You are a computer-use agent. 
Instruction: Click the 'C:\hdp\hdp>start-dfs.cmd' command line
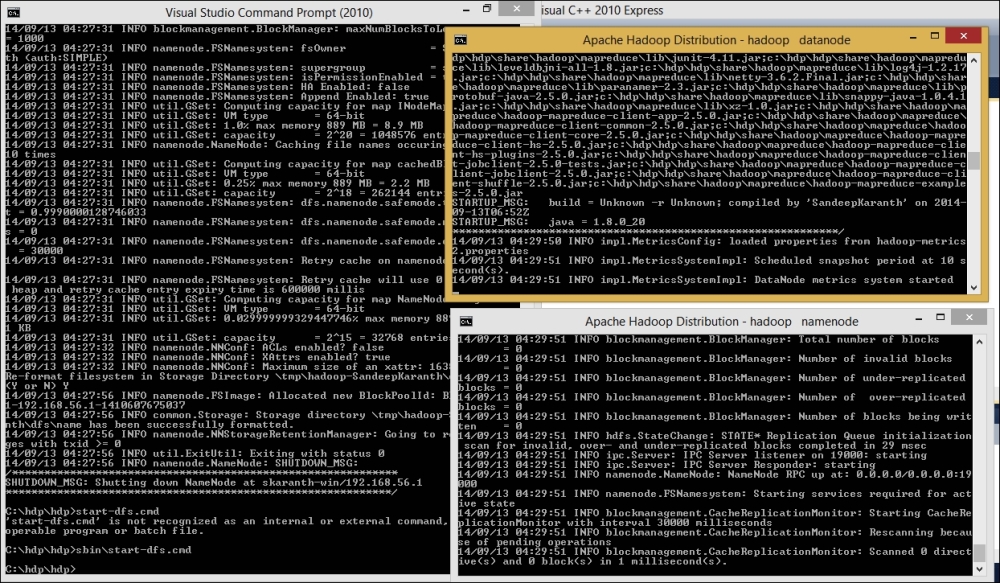tap(82, 512)
